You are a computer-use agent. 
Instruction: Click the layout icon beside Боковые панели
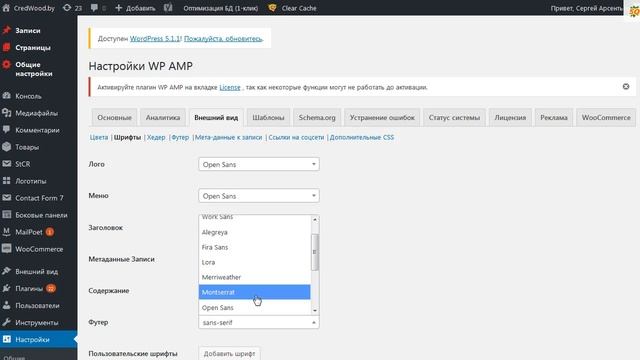[x=7, y=215]
